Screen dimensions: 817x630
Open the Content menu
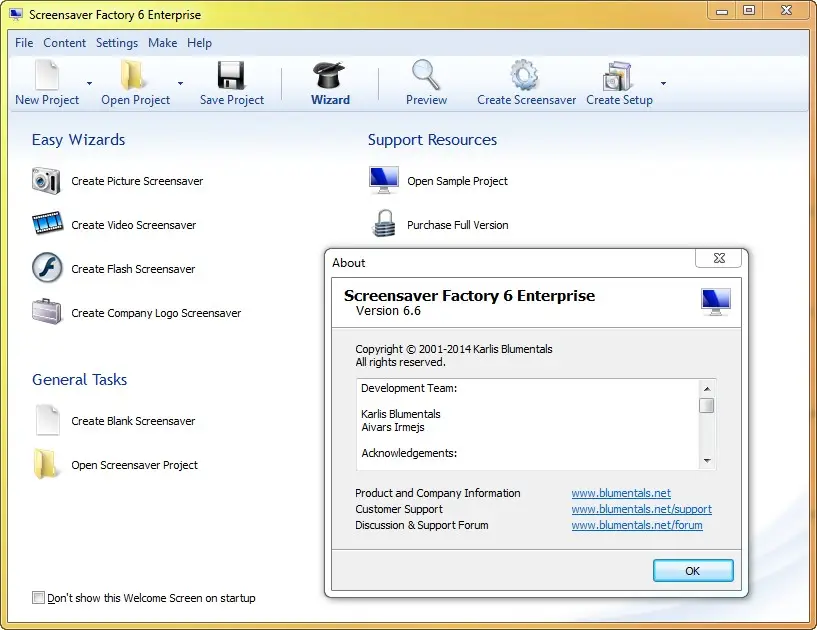click(x=65, y=43)
